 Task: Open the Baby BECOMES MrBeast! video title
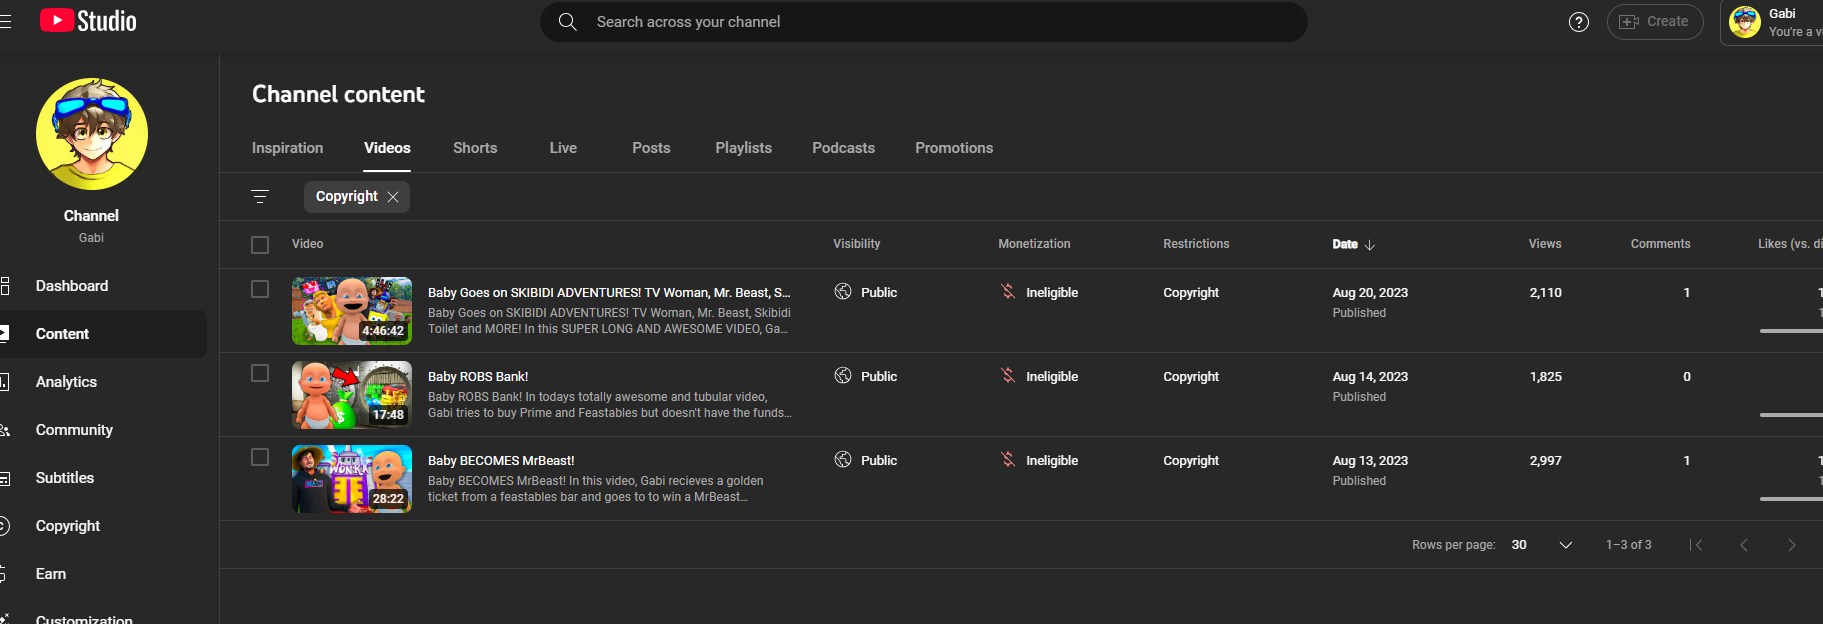pyautogui.click(x=501, y=461)
